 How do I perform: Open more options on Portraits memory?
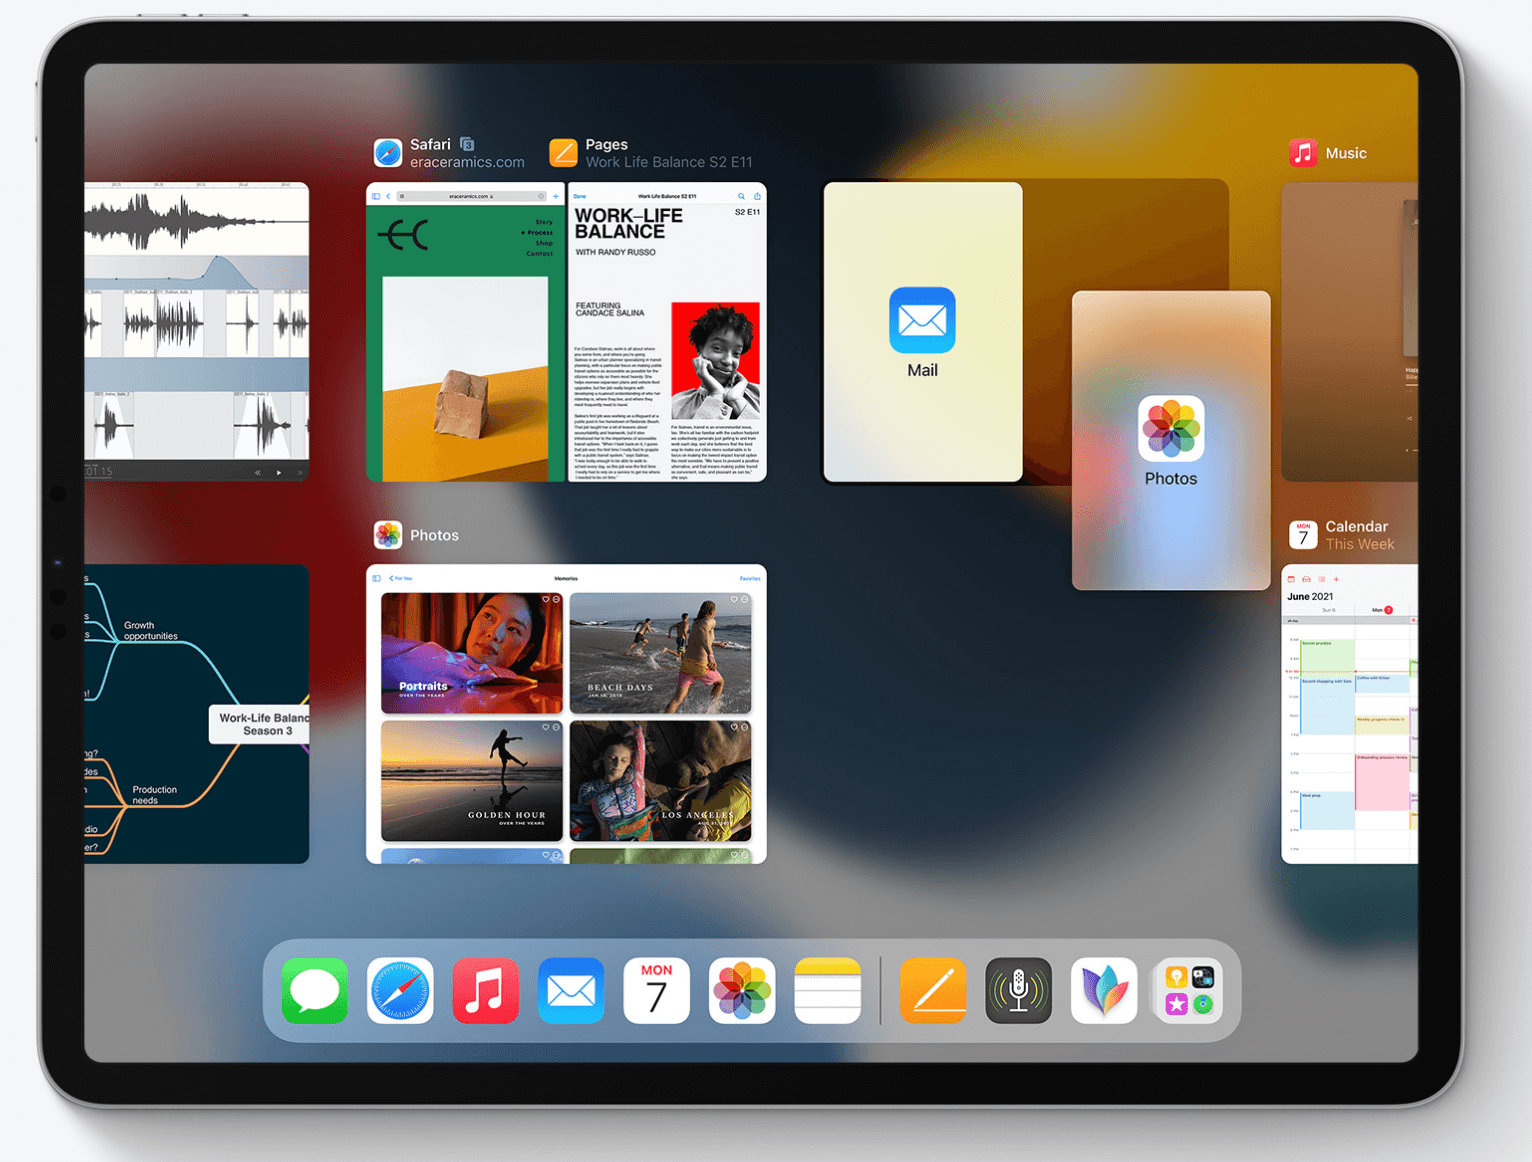click(557, 600)
